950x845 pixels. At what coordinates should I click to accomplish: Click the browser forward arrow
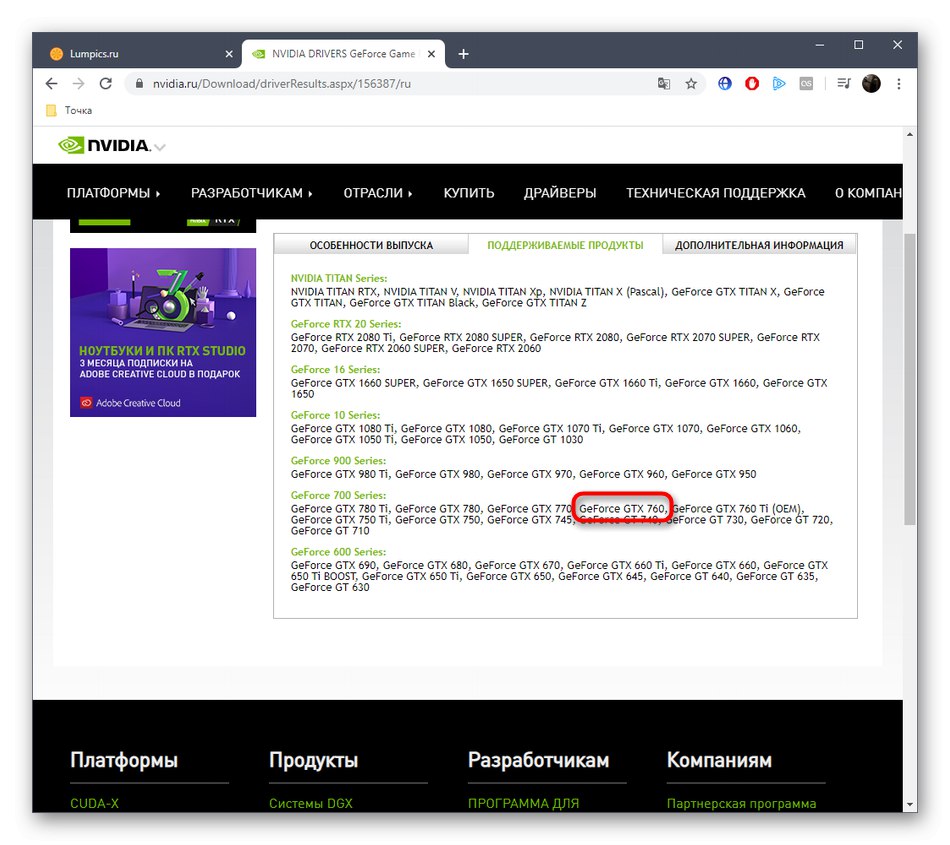point(78,84)
